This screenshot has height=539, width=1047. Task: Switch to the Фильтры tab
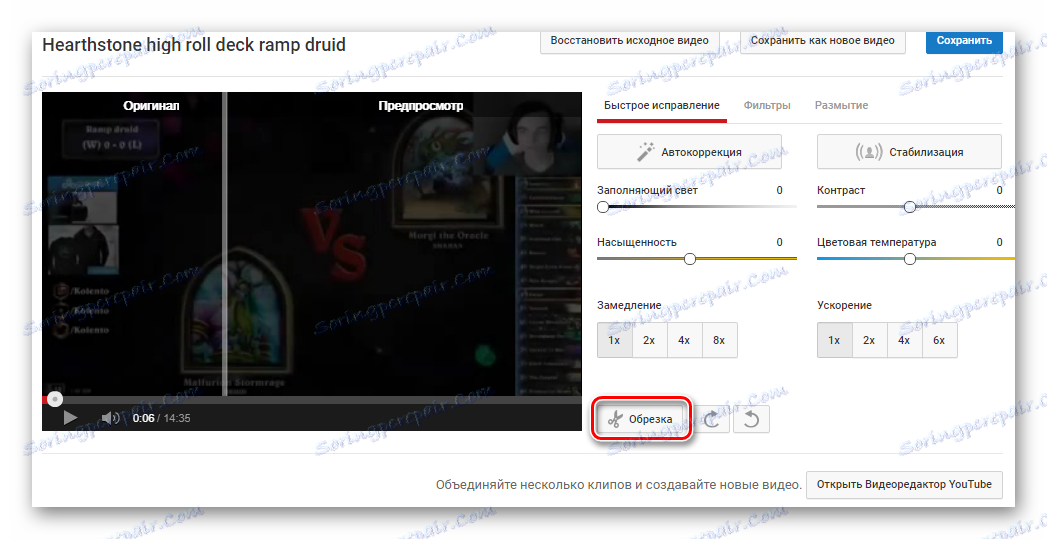[x=767, y=106]
